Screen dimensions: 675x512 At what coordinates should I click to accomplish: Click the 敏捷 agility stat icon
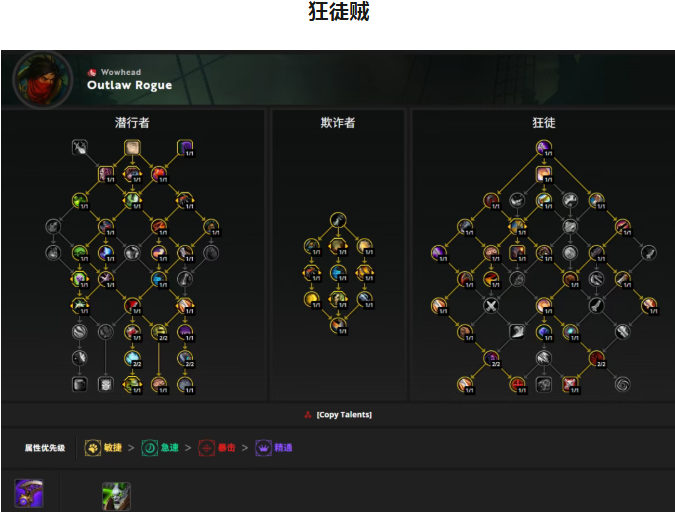[93, 448]
